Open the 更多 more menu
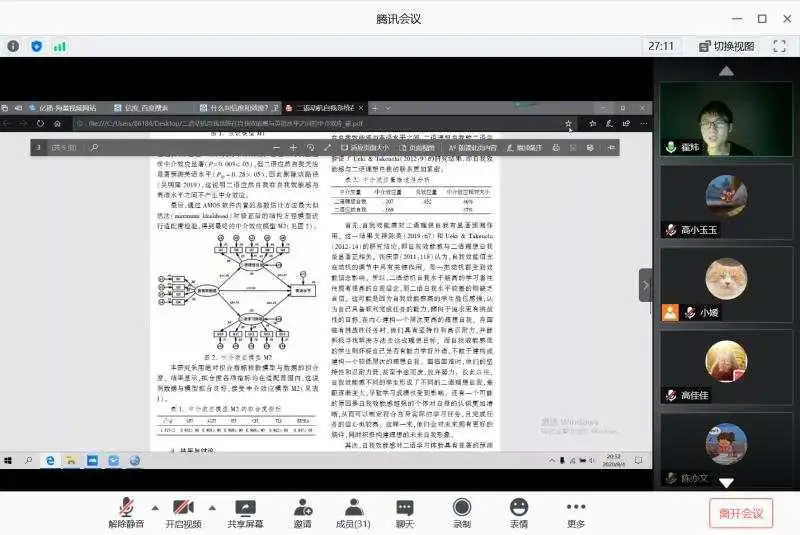 click(x=575, y=512)
